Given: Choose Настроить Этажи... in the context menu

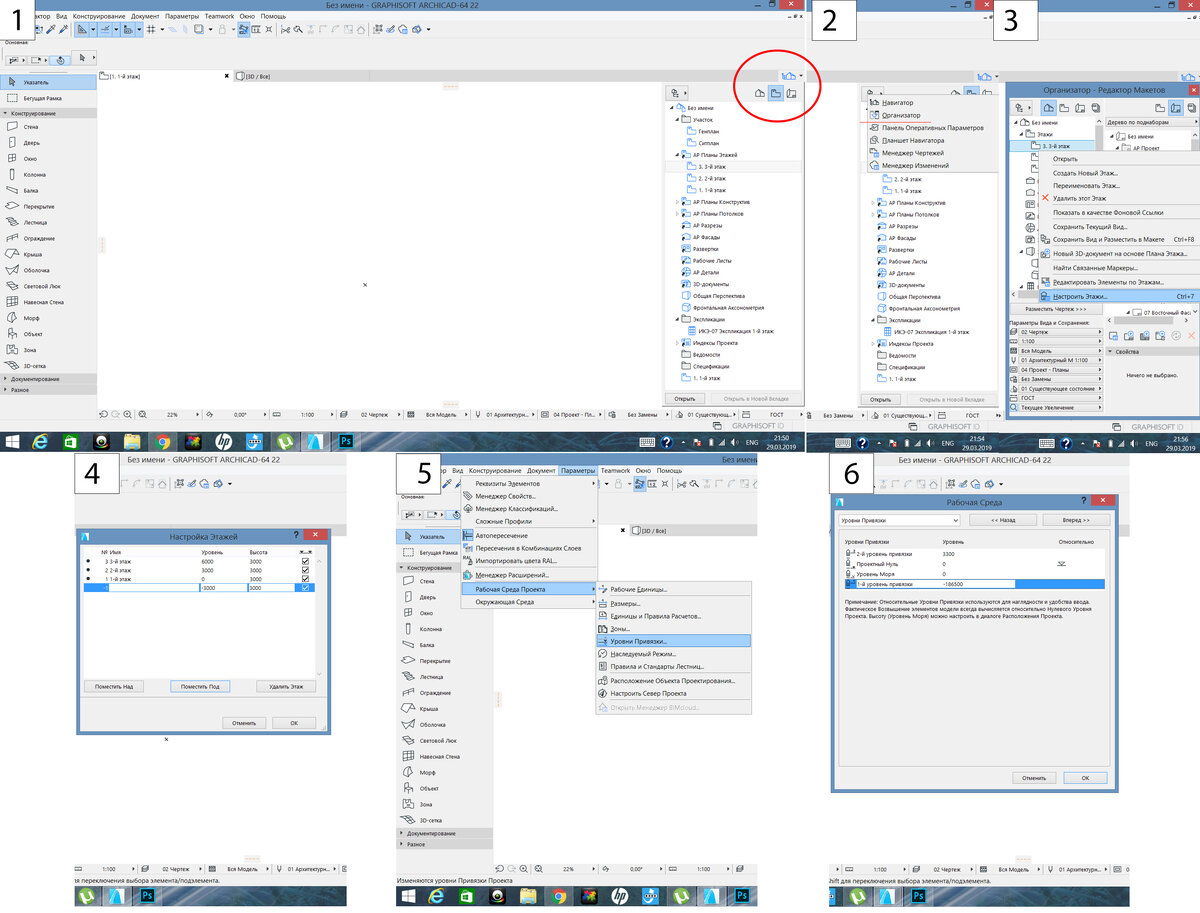Looking at the screenshot, I should [x=1118, y=296].
